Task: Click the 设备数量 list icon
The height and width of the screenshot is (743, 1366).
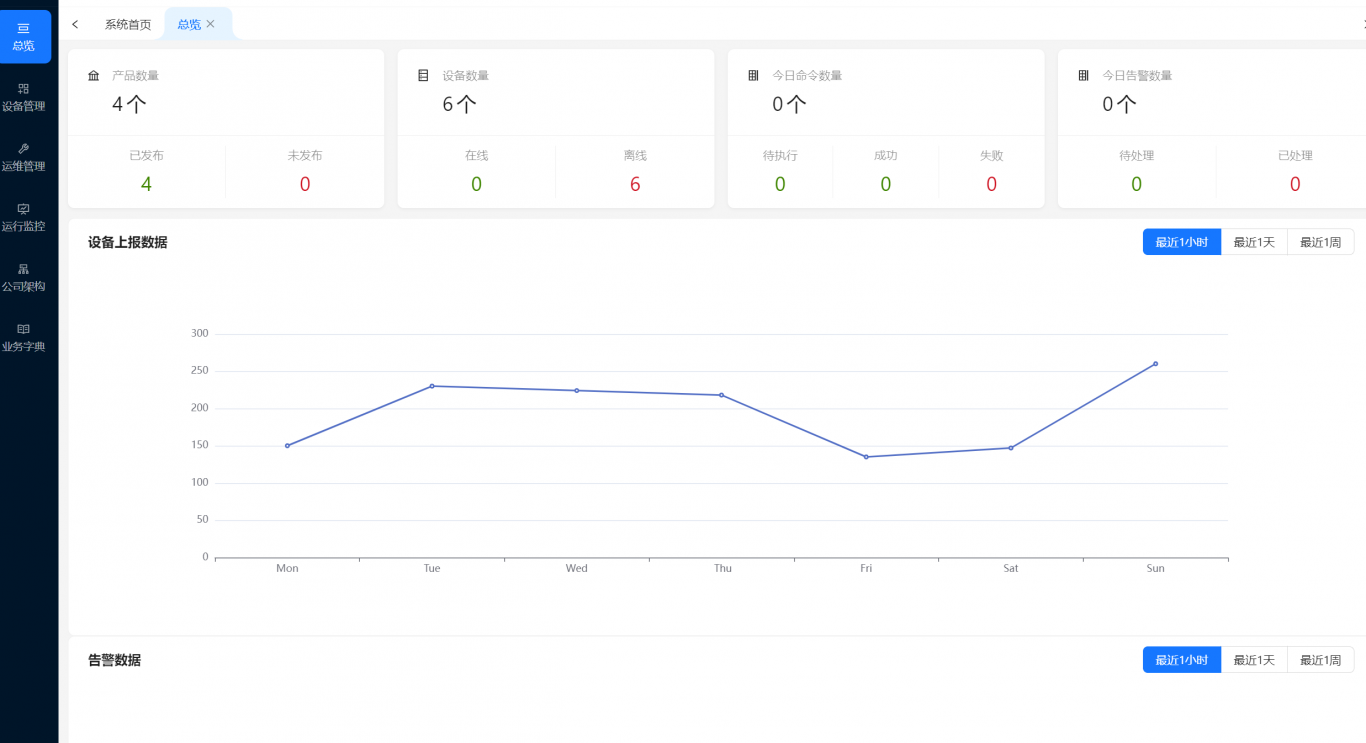Action: (x=423, y=76)
